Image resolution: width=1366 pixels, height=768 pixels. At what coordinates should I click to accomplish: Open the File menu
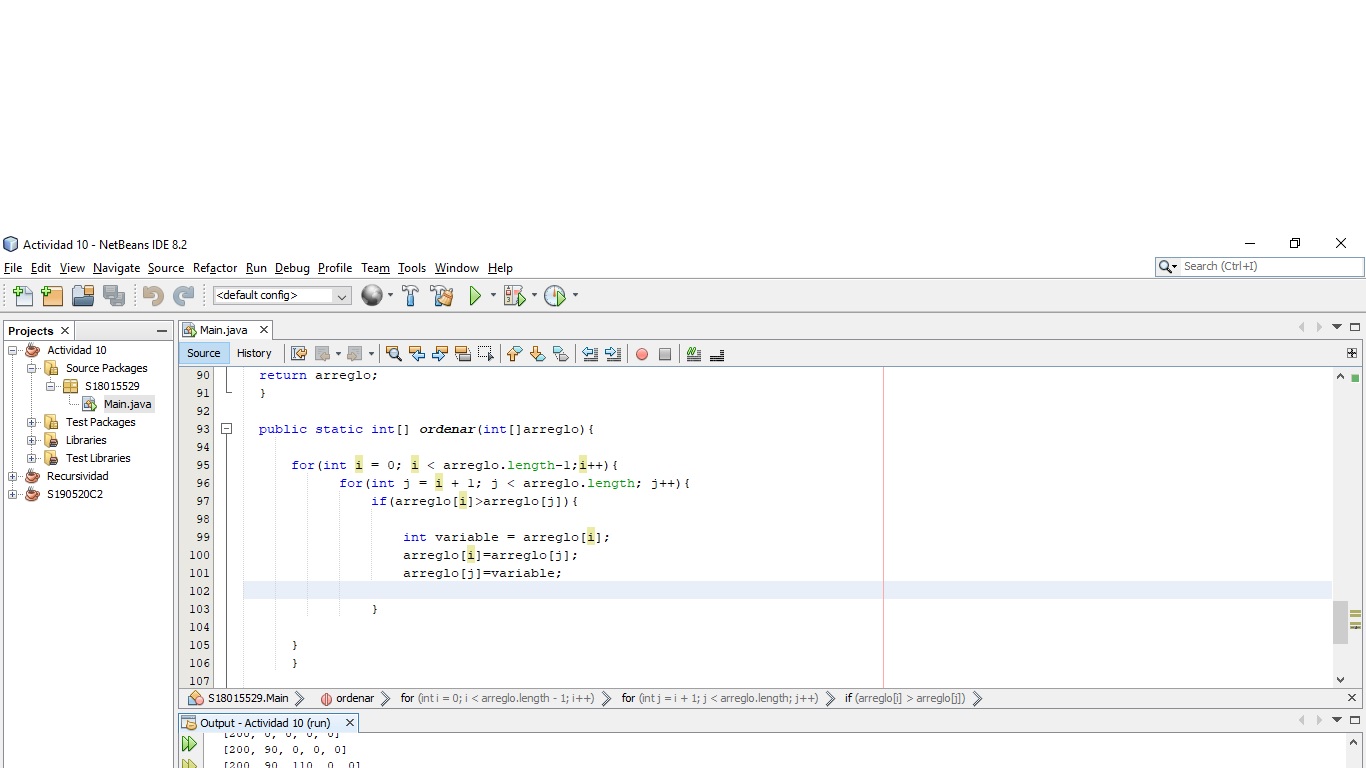13,268
